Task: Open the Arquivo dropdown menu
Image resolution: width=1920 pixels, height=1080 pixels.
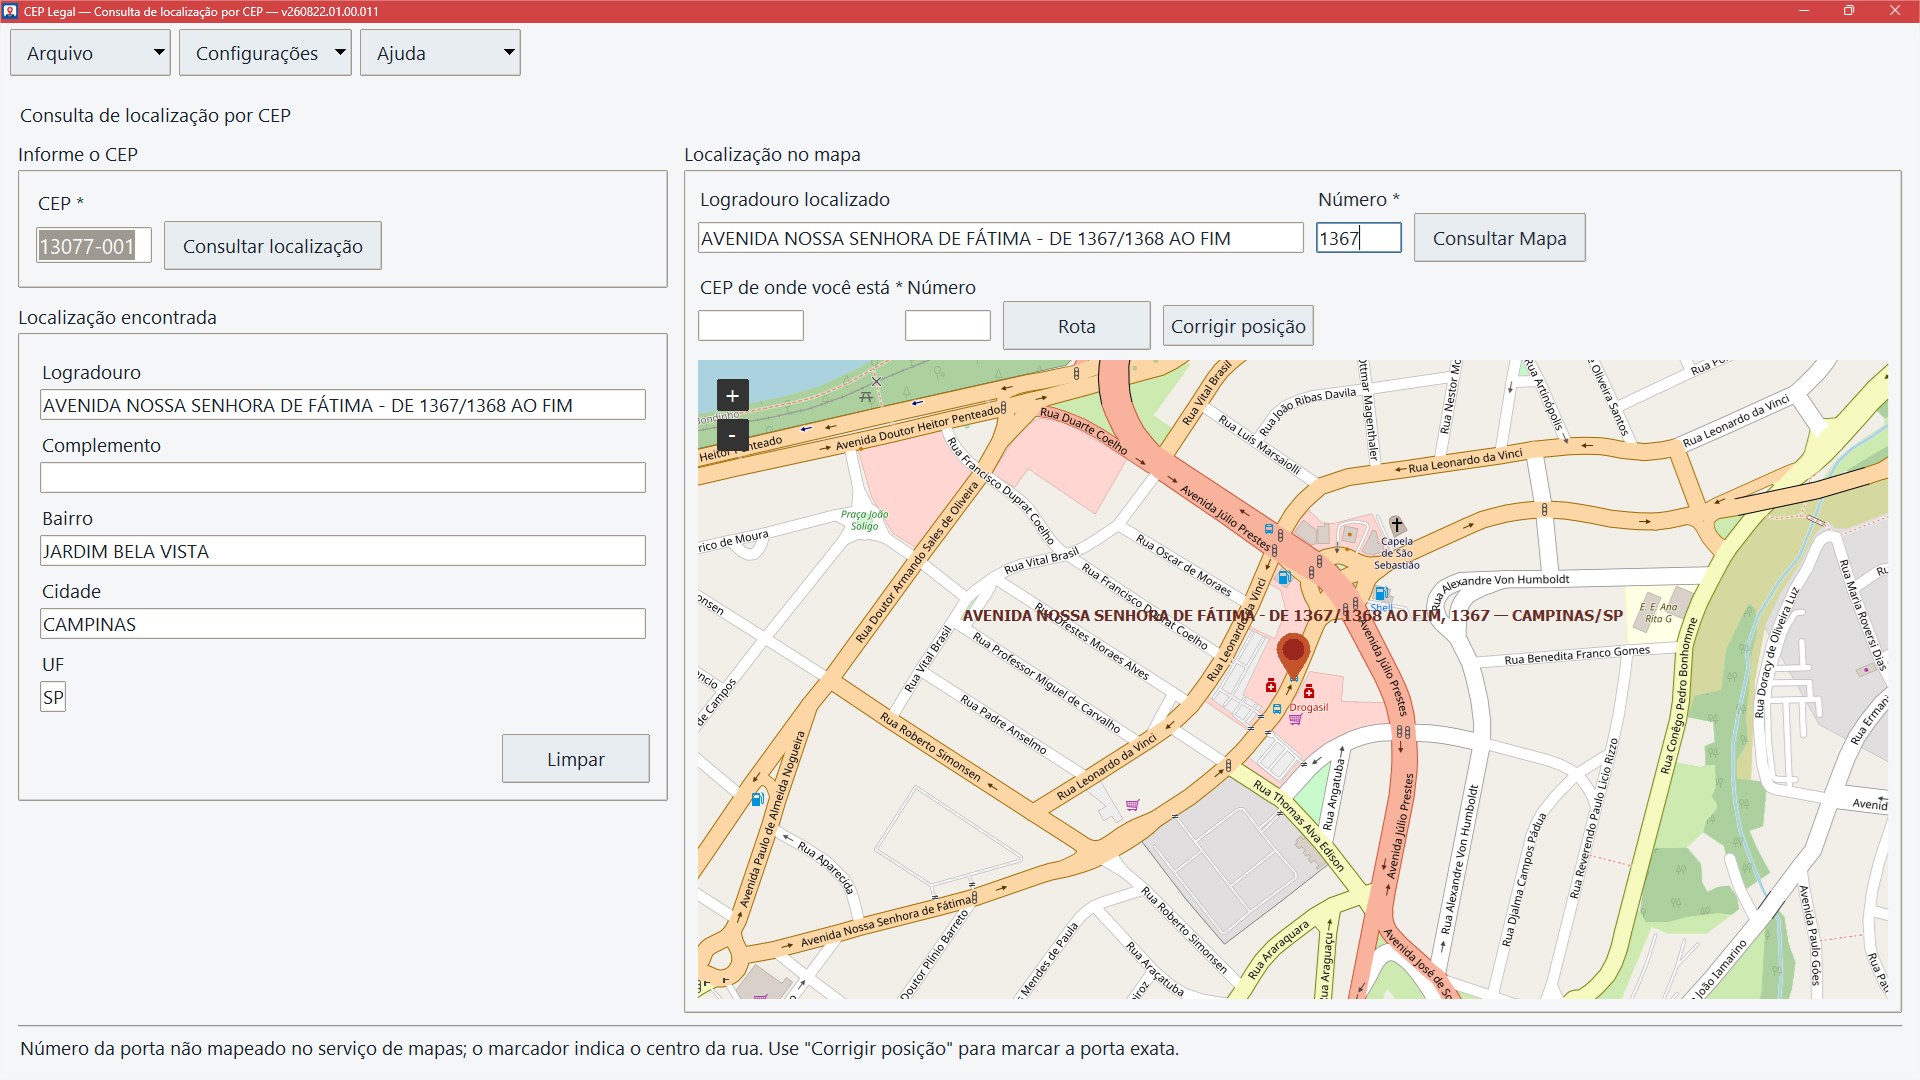Action: click(90, 53)
